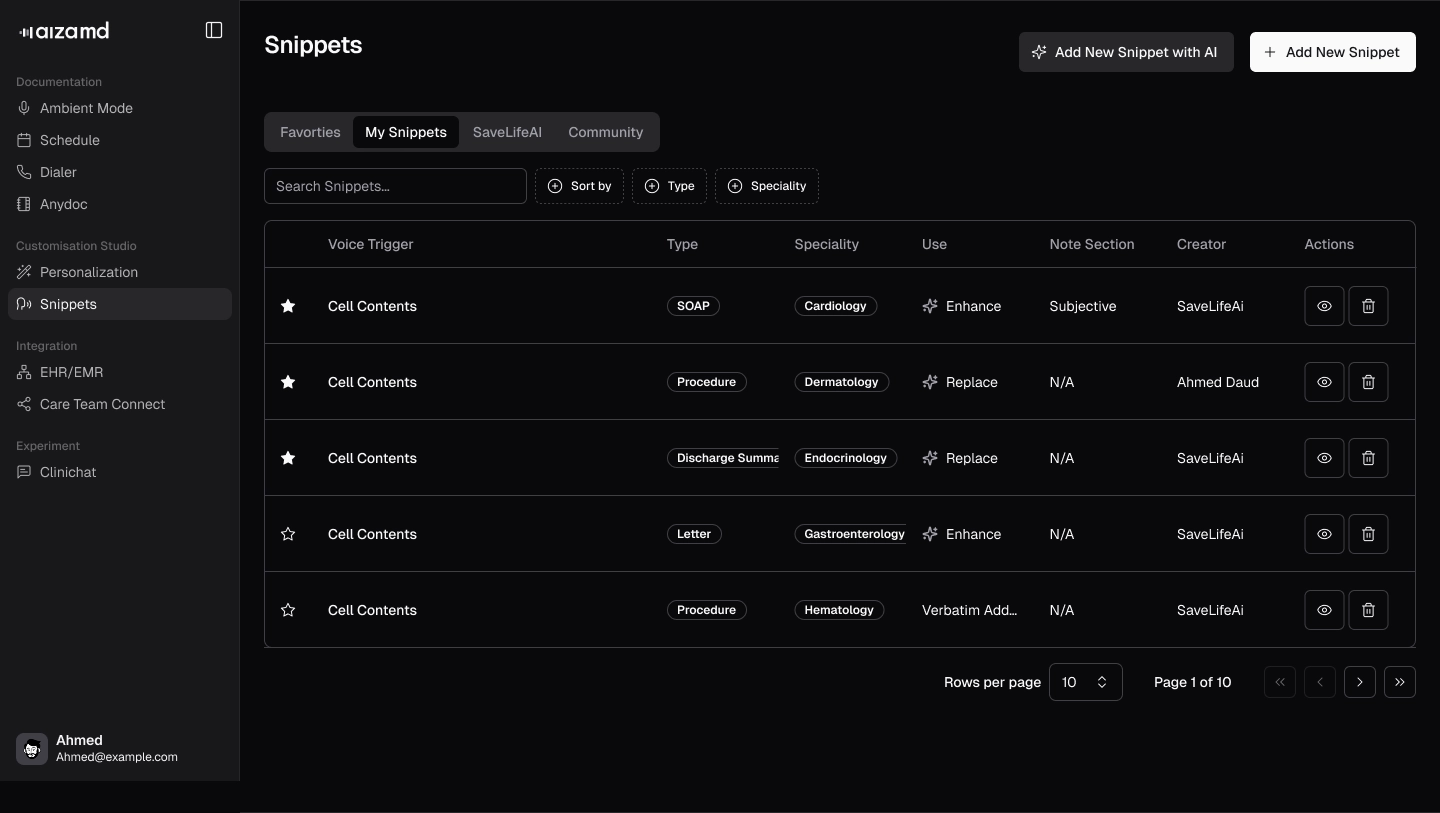View the Gastroenterology snippet with eye icon
Image resolution: width=1440 pixels, height=813 pixels.
tap(1324, 534)
